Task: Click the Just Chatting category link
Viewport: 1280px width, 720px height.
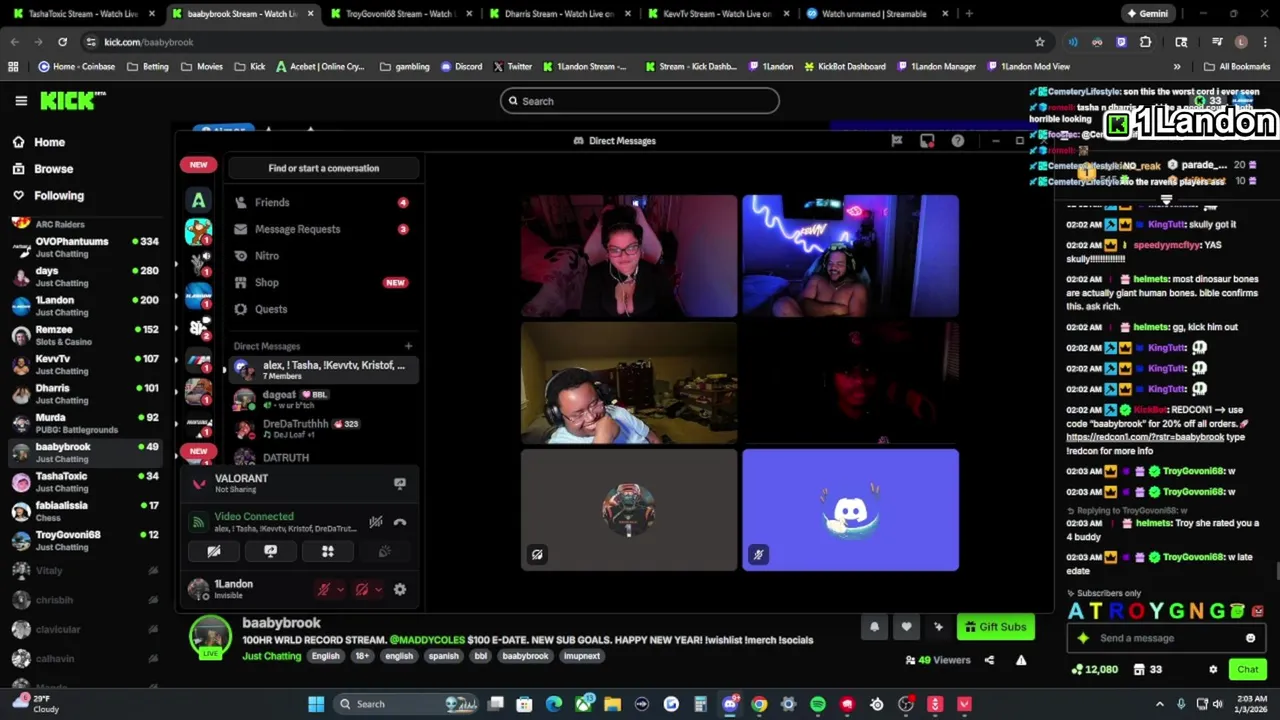Action: (271, 656)
